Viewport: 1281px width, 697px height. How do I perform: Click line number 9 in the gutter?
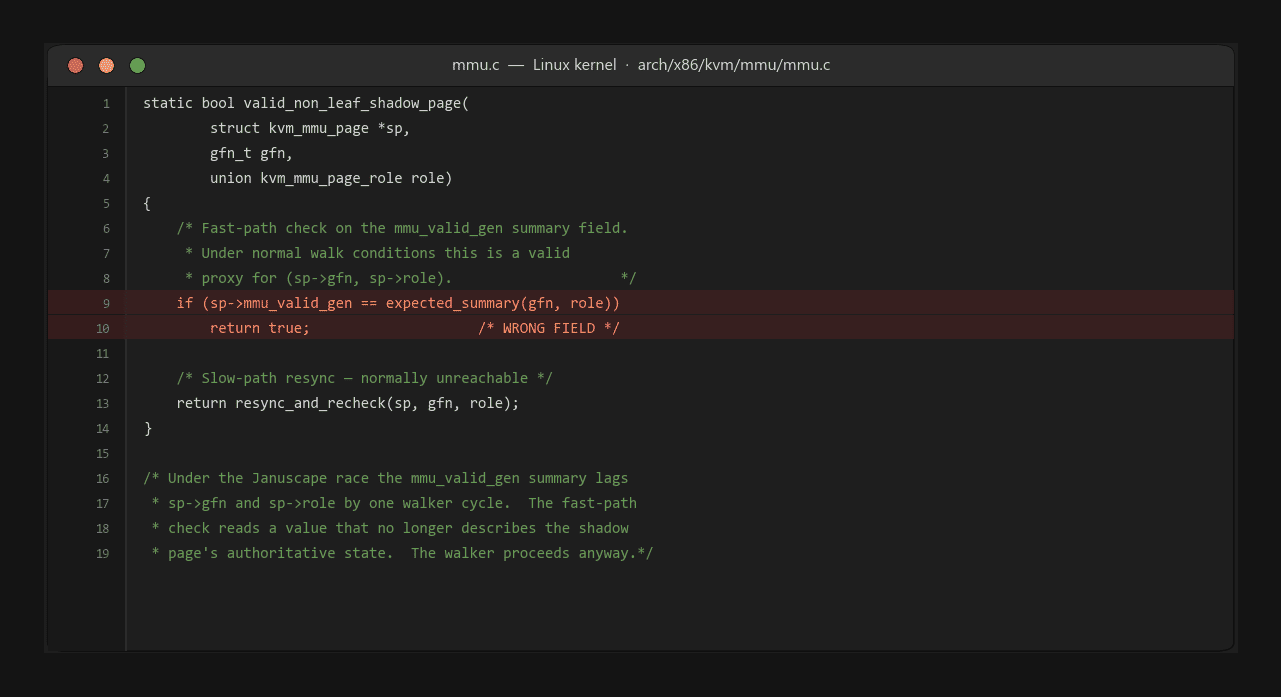pos(106,304)
